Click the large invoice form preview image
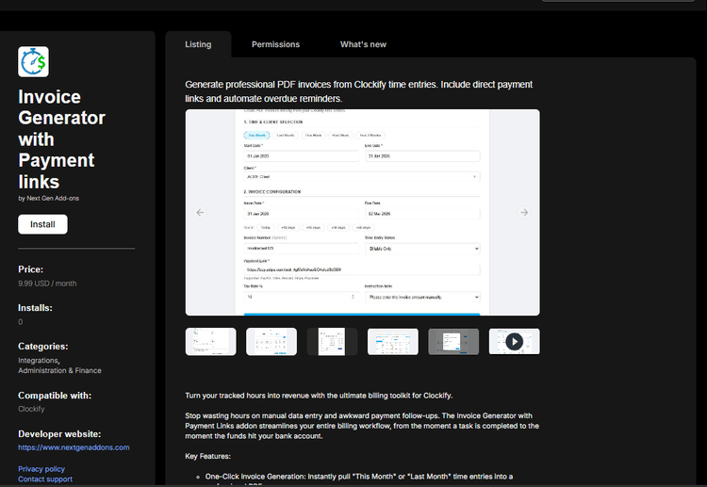This screenshot has height=487, width=707. [x=362, y=212]
